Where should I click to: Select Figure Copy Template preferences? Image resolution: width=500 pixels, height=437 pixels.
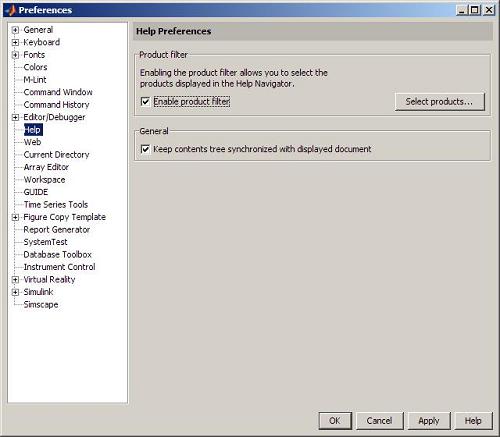(x=64, y=217)
